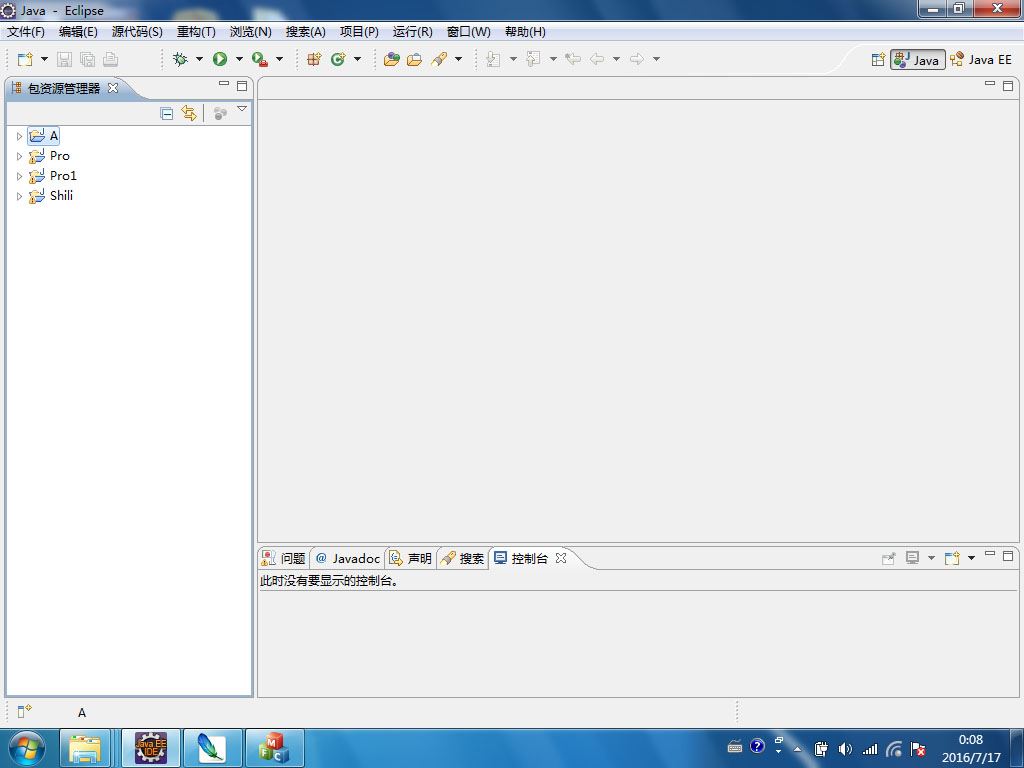Viewport: 1024px width, 768px height.
Task: Click the Display Selected Console icon
Action: click(912, 558)
